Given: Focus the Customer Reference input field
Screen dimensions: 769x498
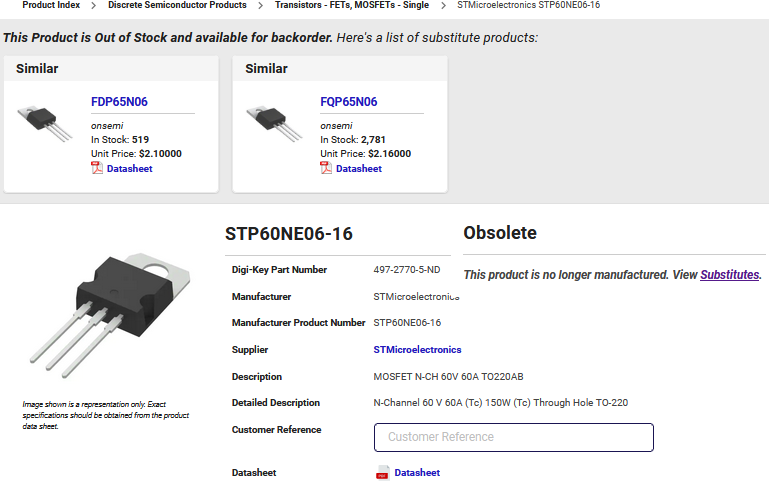Looking at the screenshot, I should tap(513, 437).
